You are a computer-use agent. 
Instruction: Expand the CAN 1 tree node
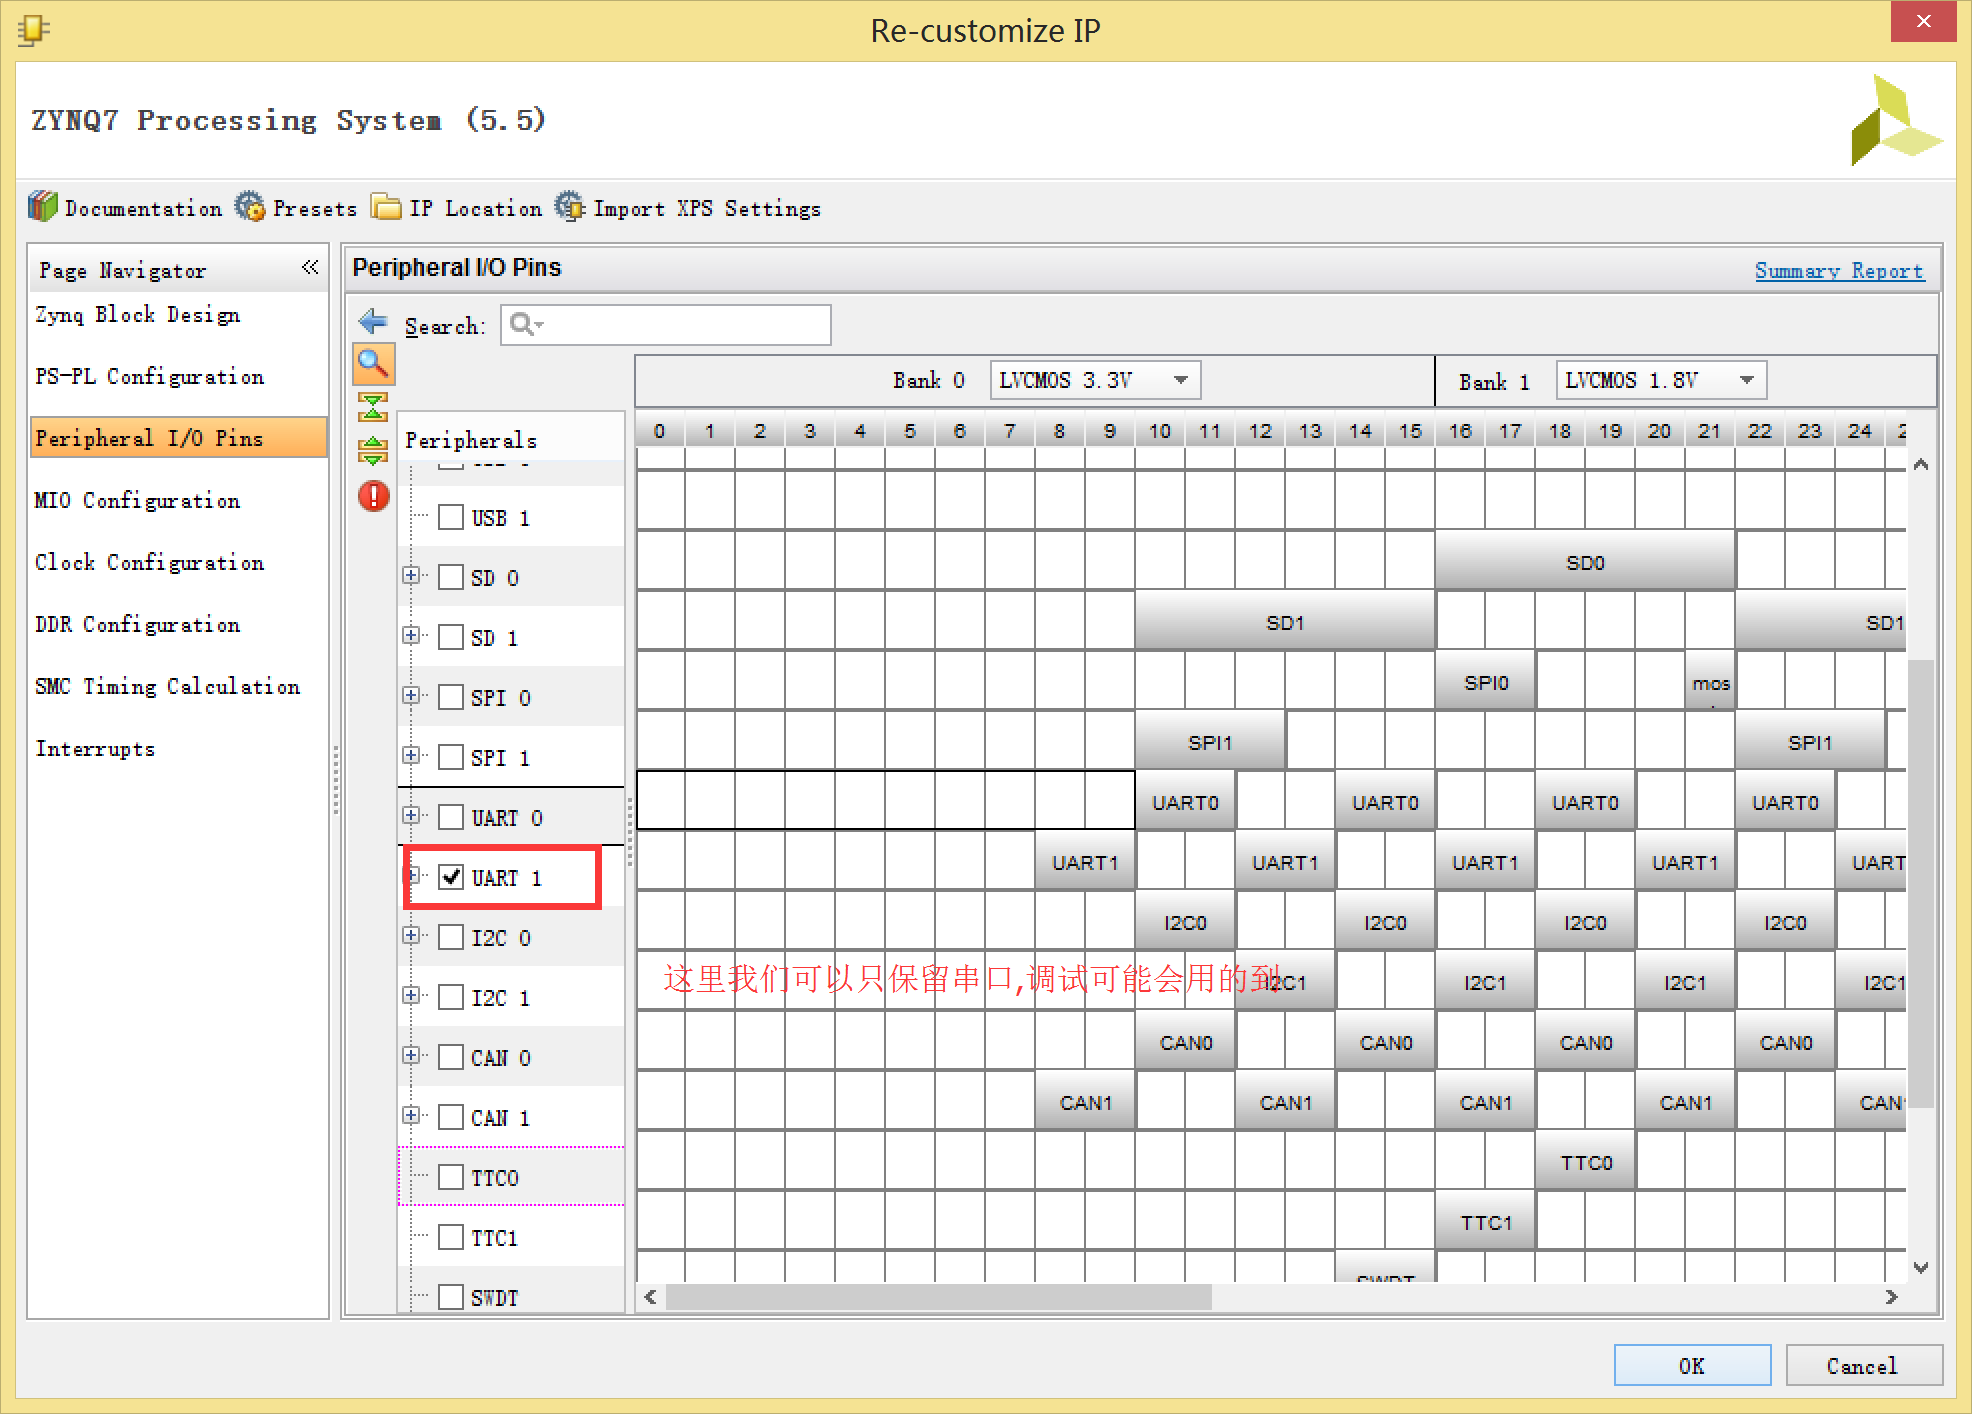410,1115
